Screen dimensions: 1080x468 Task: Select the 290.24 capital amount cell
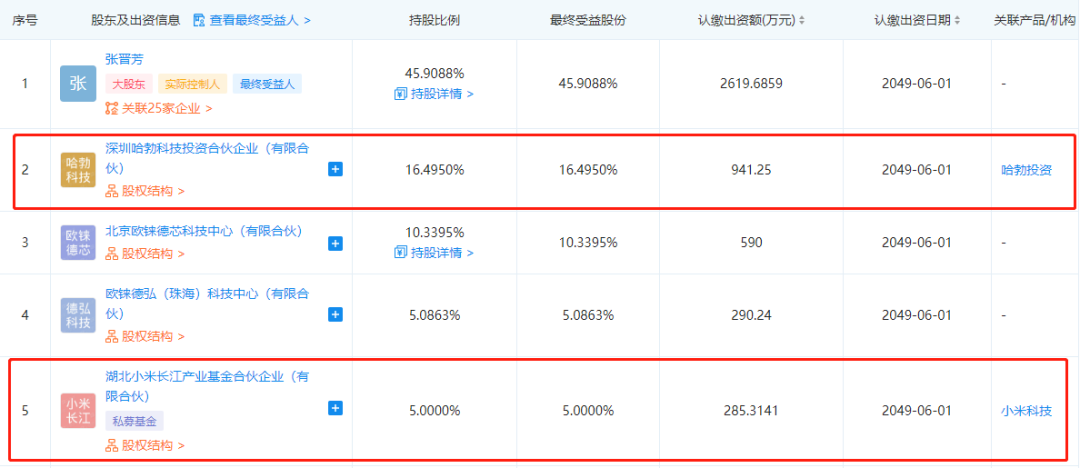click(x=751, y=315)
